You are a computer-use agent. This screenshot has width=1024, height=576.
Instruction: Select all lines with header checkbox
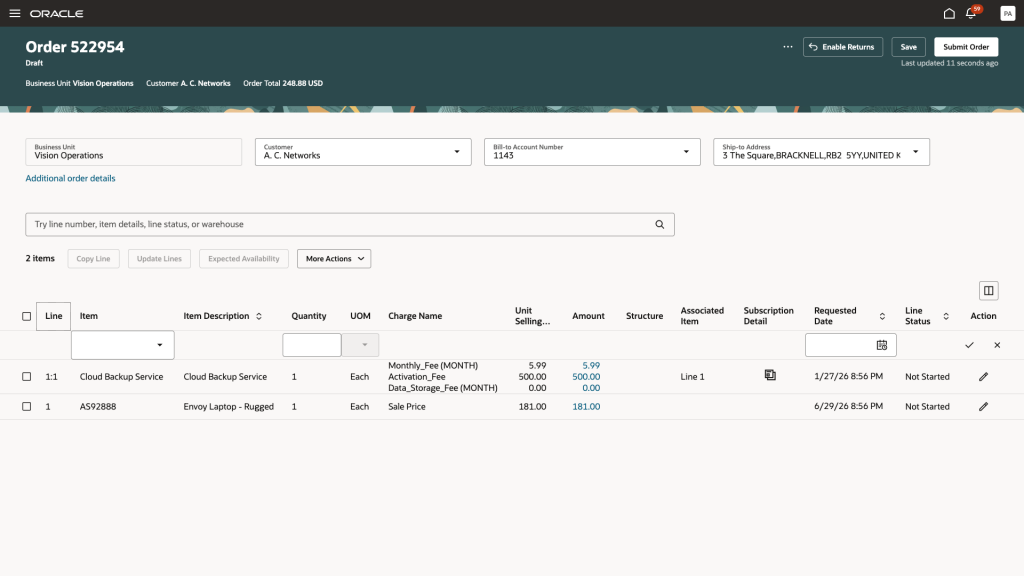[x=27, y=316]
